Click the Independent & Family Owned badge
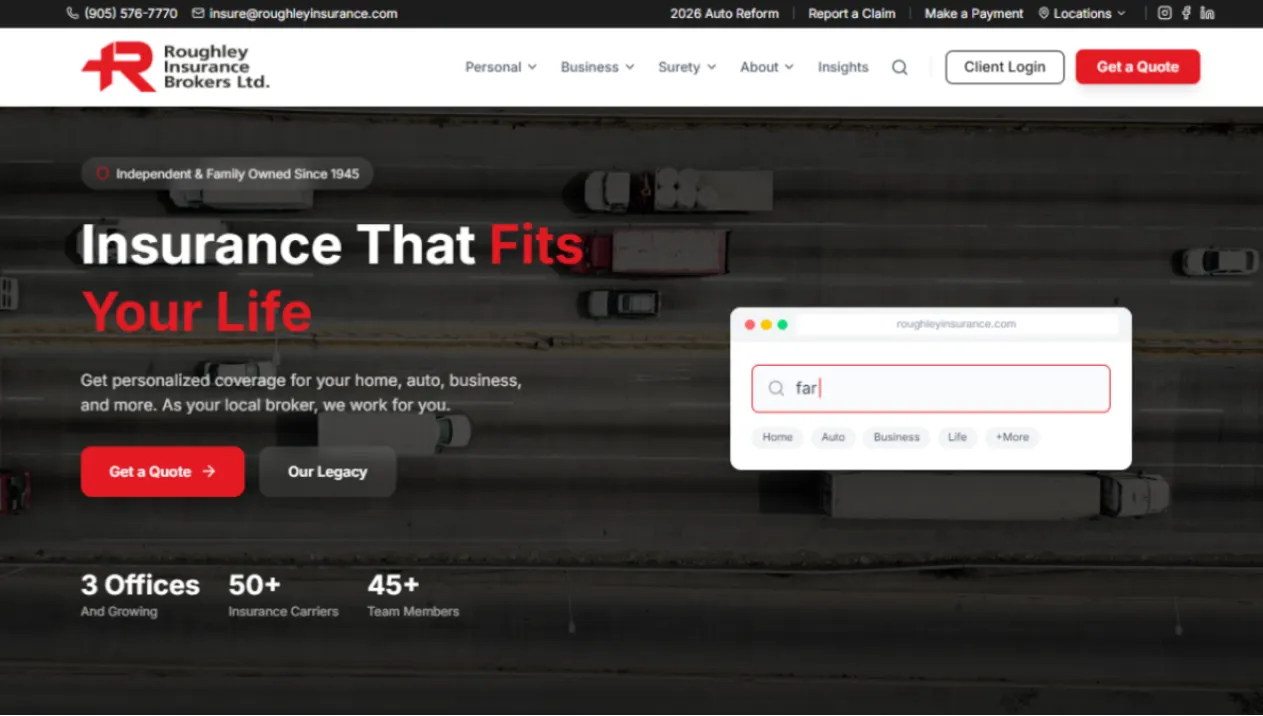This screenshot has width=1263, height=716. pos(227,174)
